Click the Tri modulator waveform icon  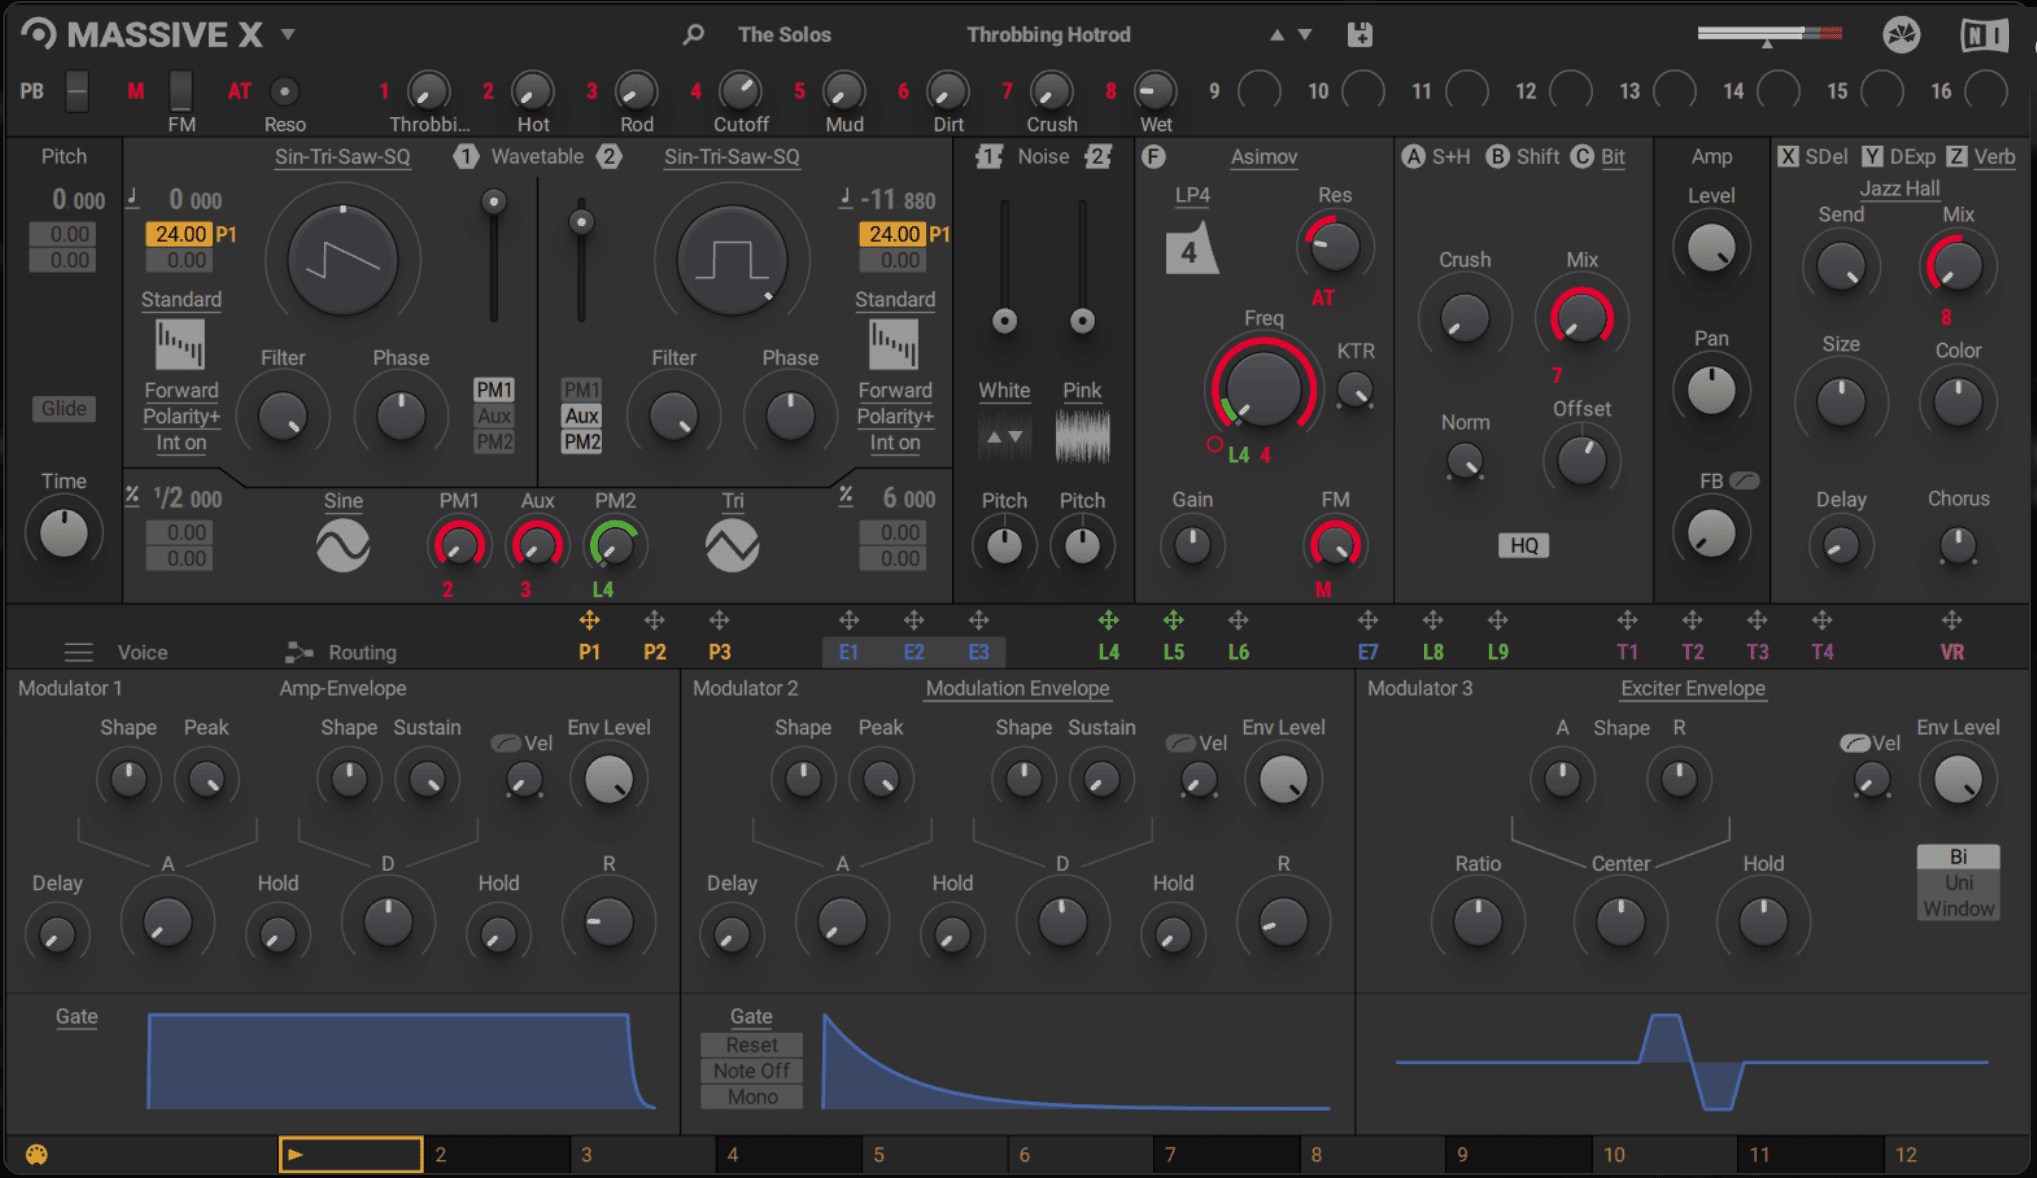pyautogui.click(x=732, y=546)
